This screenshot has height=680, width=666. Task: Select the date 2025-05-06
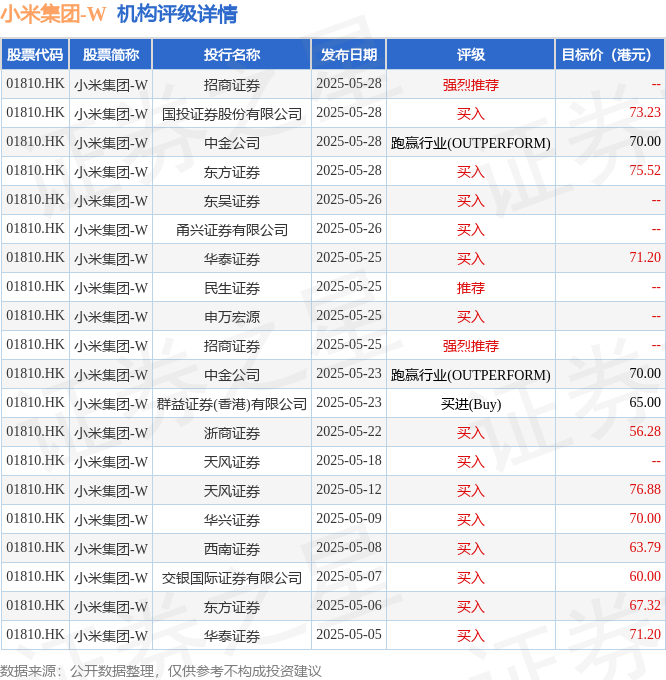point(349,606)
